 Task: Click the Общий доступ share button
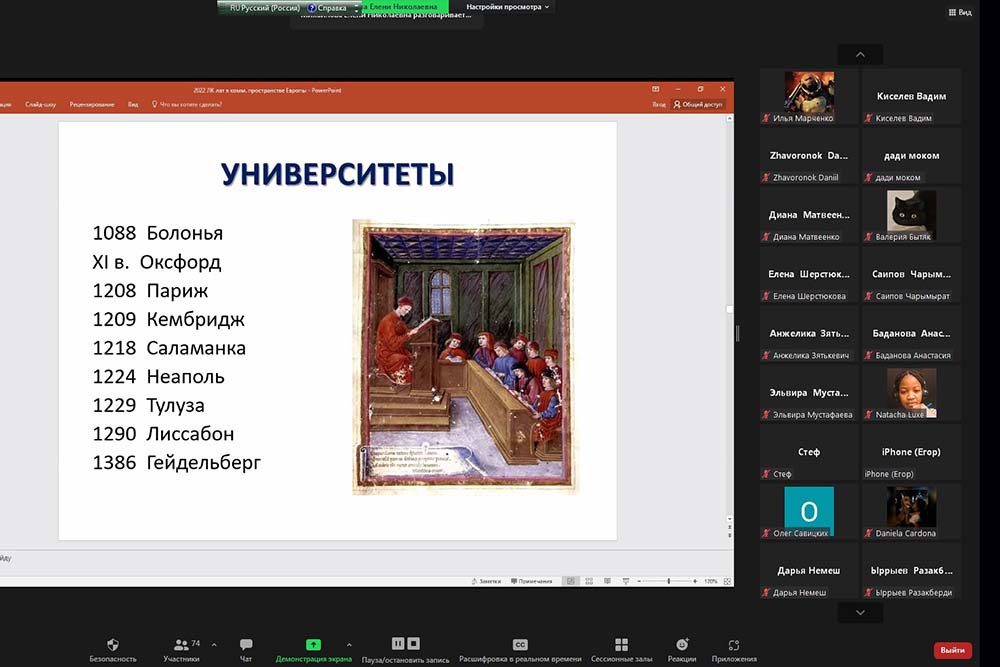pyautogui.click(x=698, y=104)
